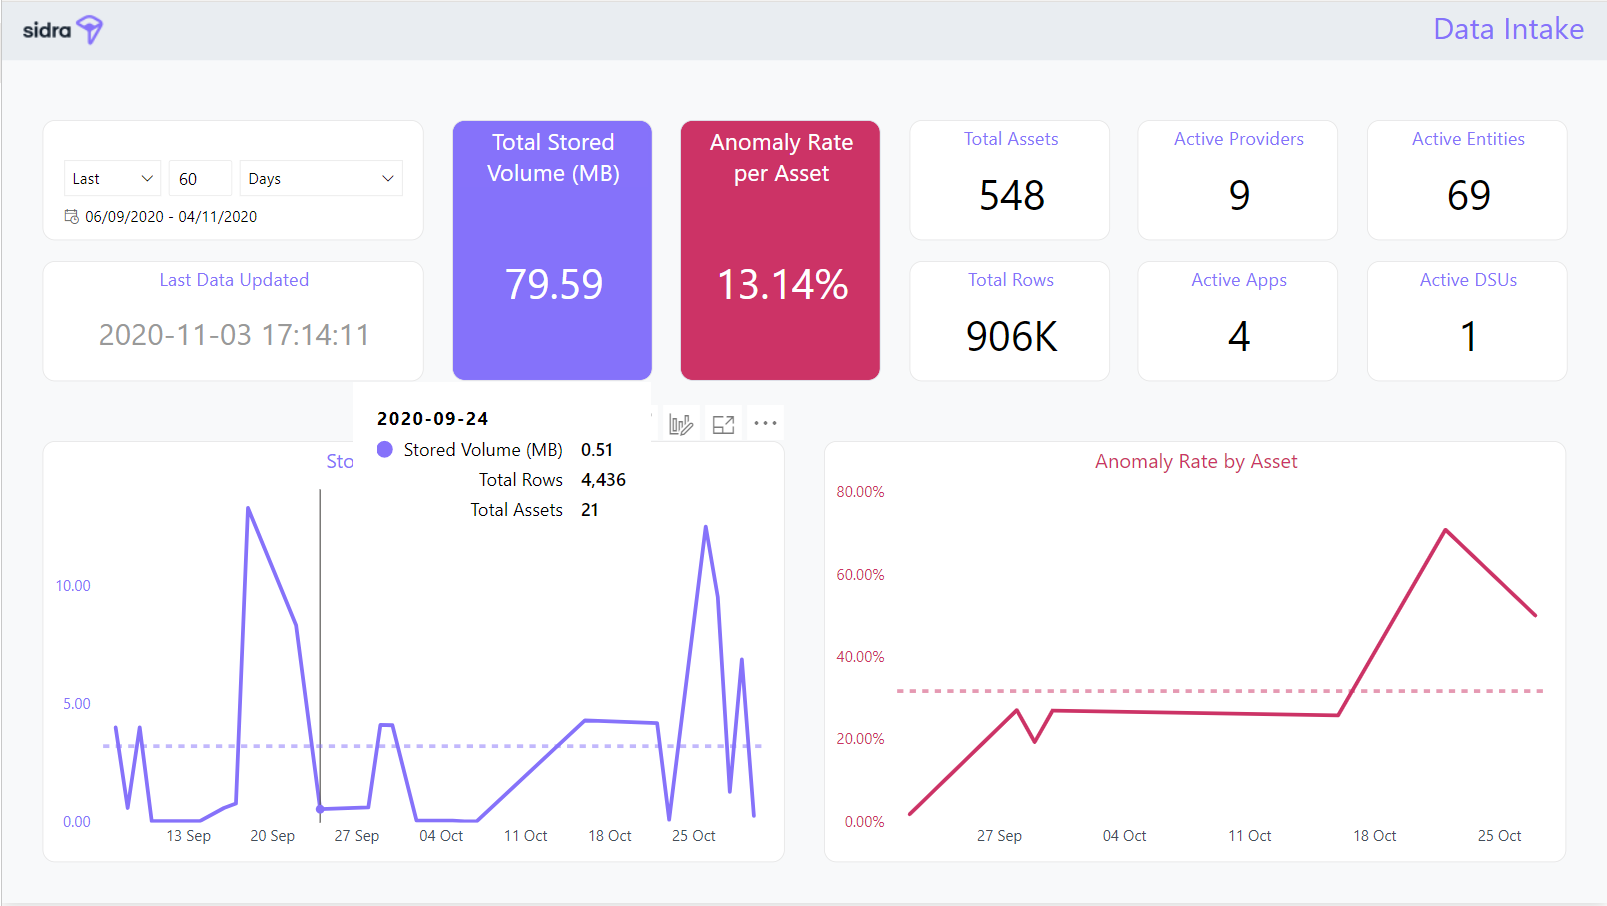Screen dimensions: 1607x906
Task: Click the Last Data Updated timestamp
Action: tap(234, 335)
